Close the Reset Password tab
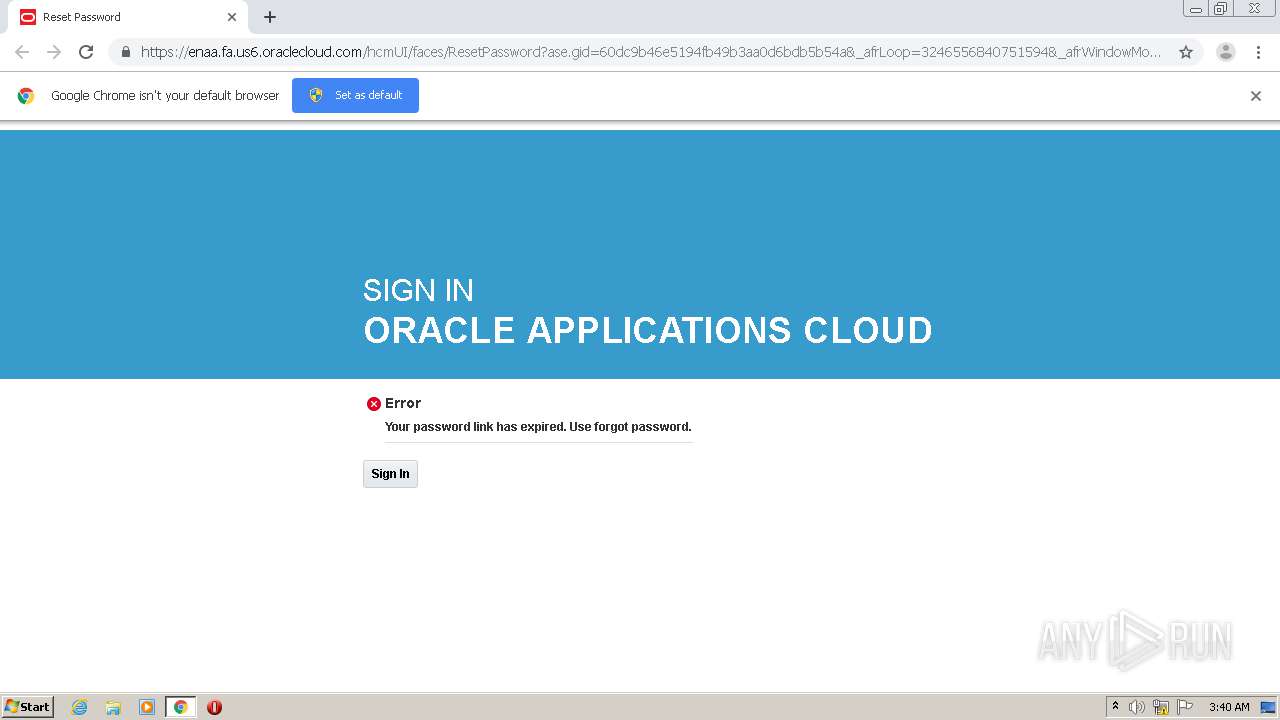This screenshot has width=1280, height=720. click(232, 17)
